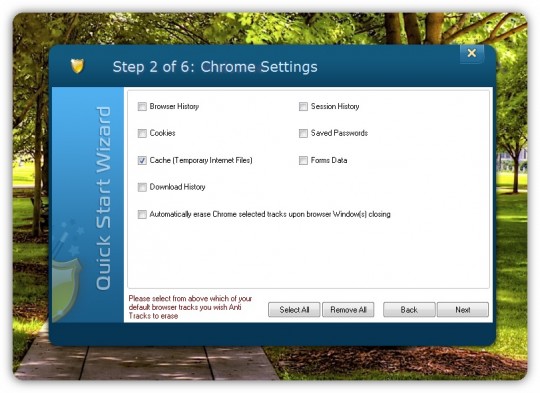Click the Select All button
This screenshot has height=393, width=540.
pos(294,310)
